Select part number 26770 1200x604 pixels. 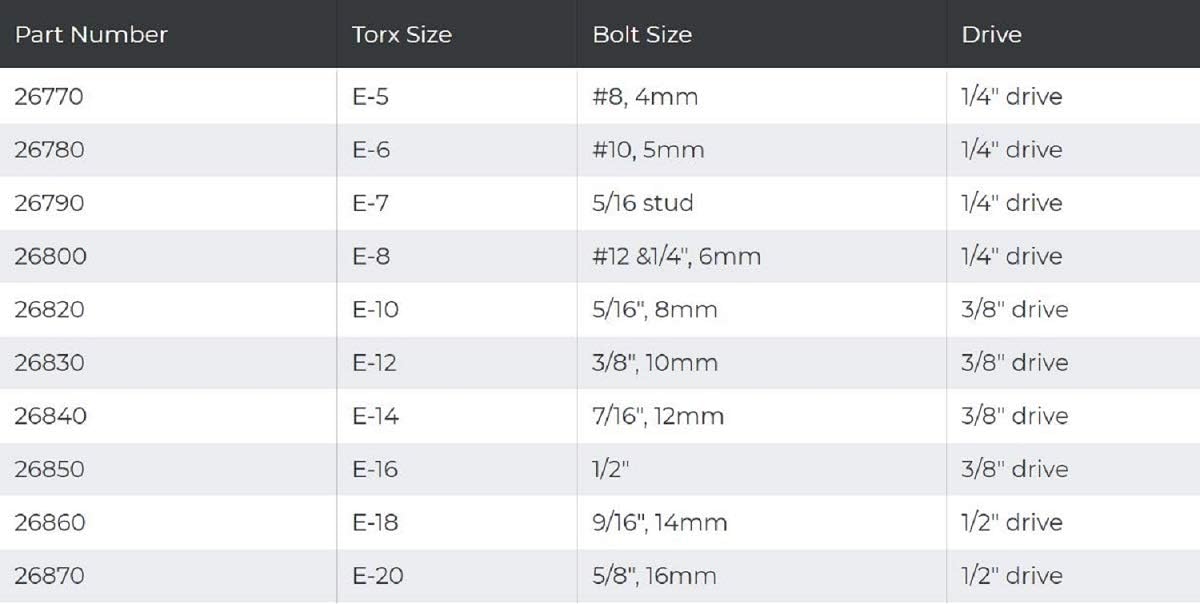(49, 97)
